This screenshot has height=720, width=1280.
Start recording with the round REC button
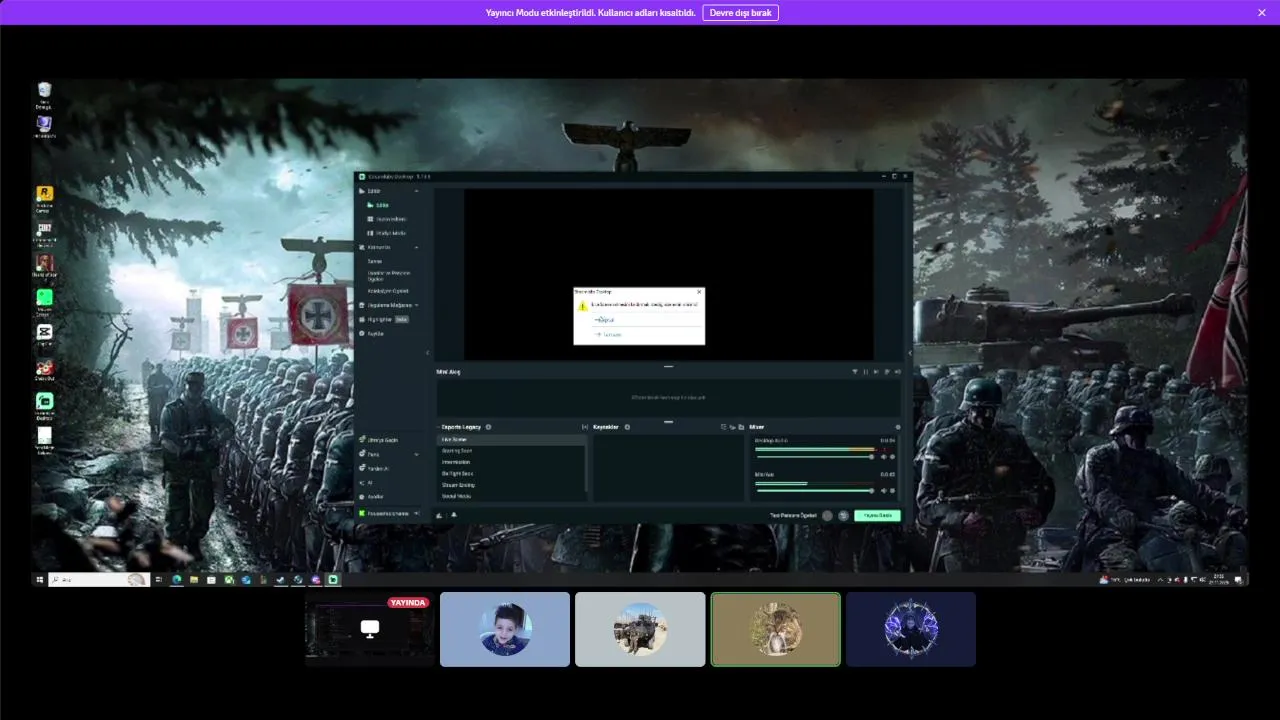pyautogui.click(x=828, y=515)
